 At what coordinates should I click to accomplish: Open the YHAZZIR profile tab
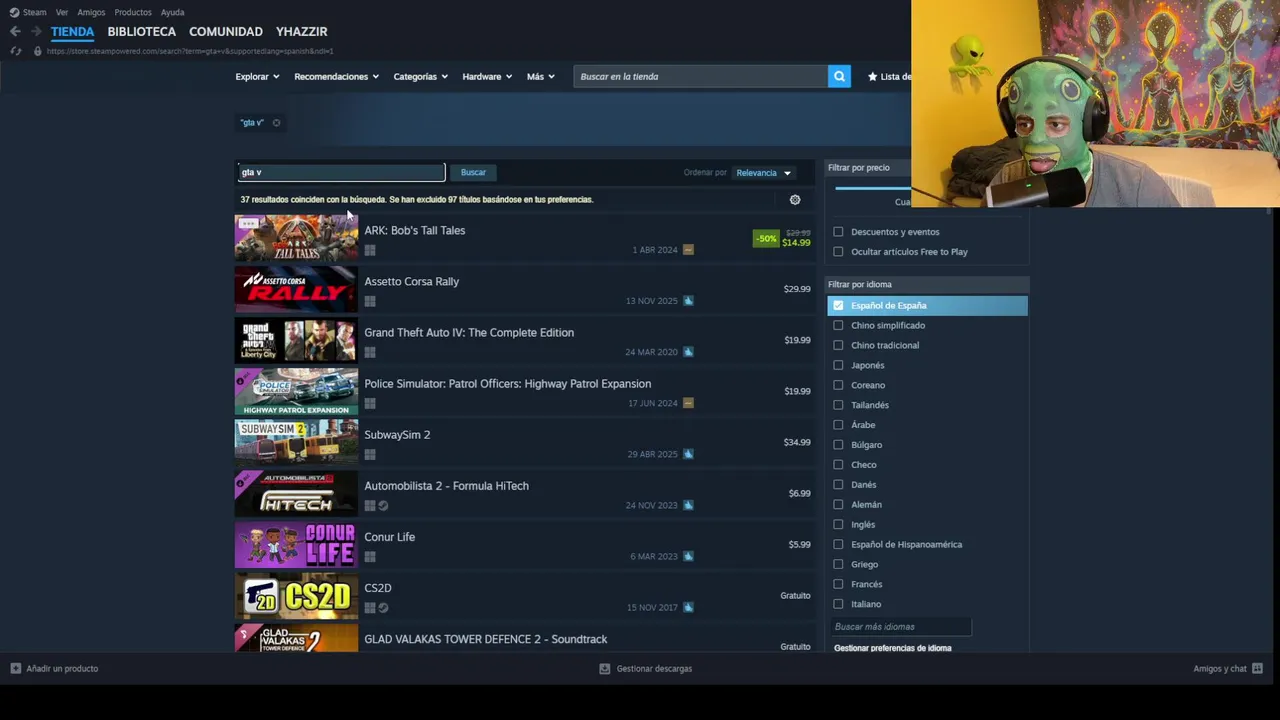[x=302, y=31]
